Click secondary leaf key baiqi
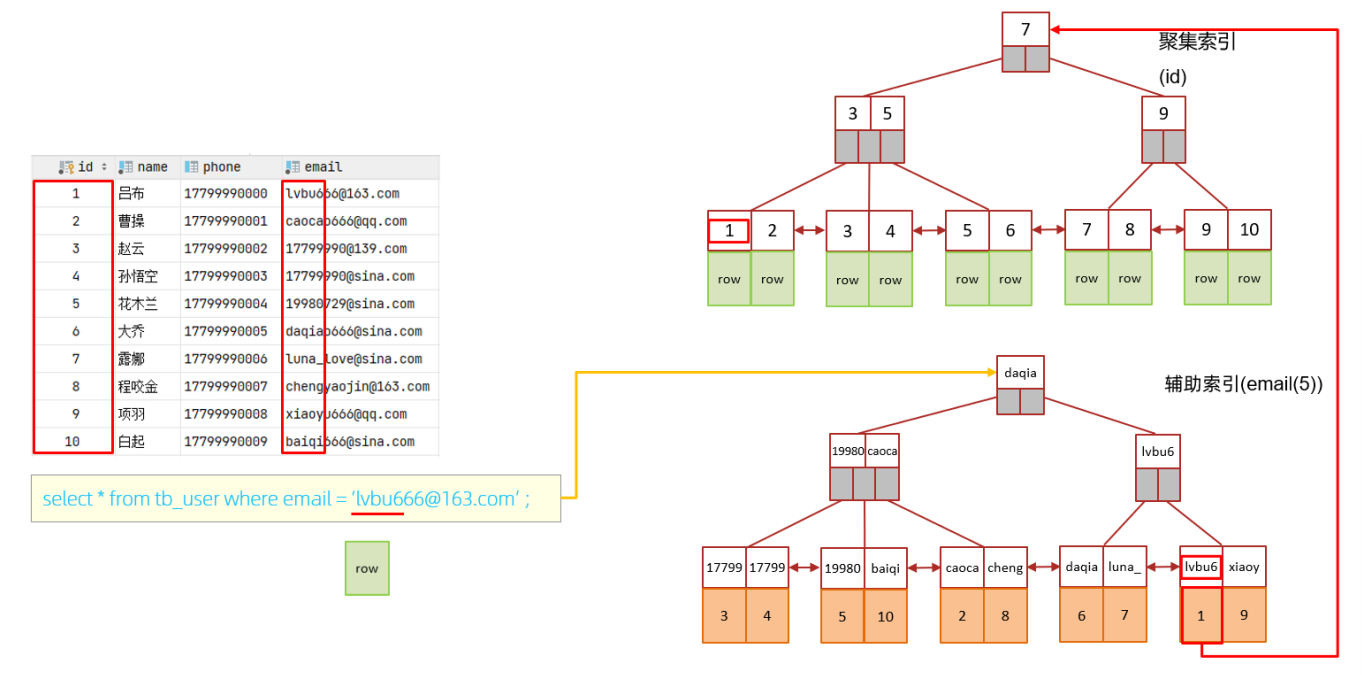Viewport: 1362px width, 675px height. tap(885, 568)
